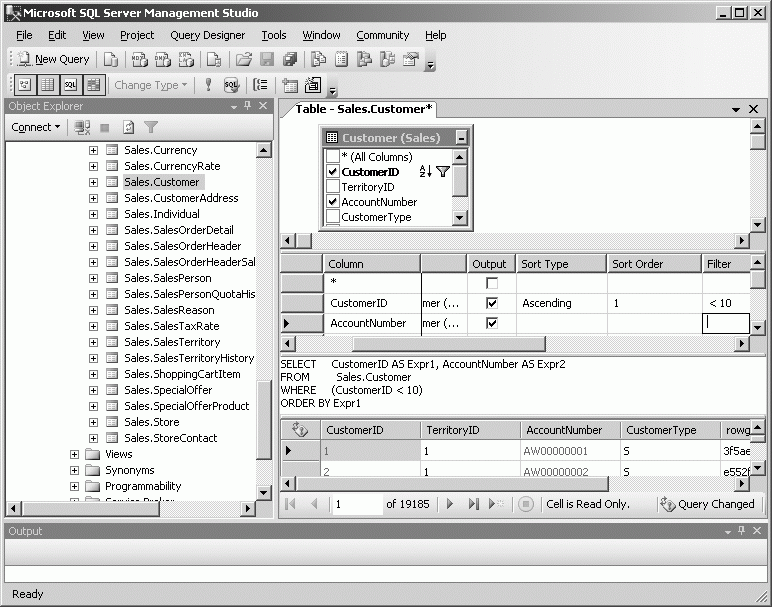Screen dimensions: 772x607
Task: Open the Project menu
Action: 137,35
